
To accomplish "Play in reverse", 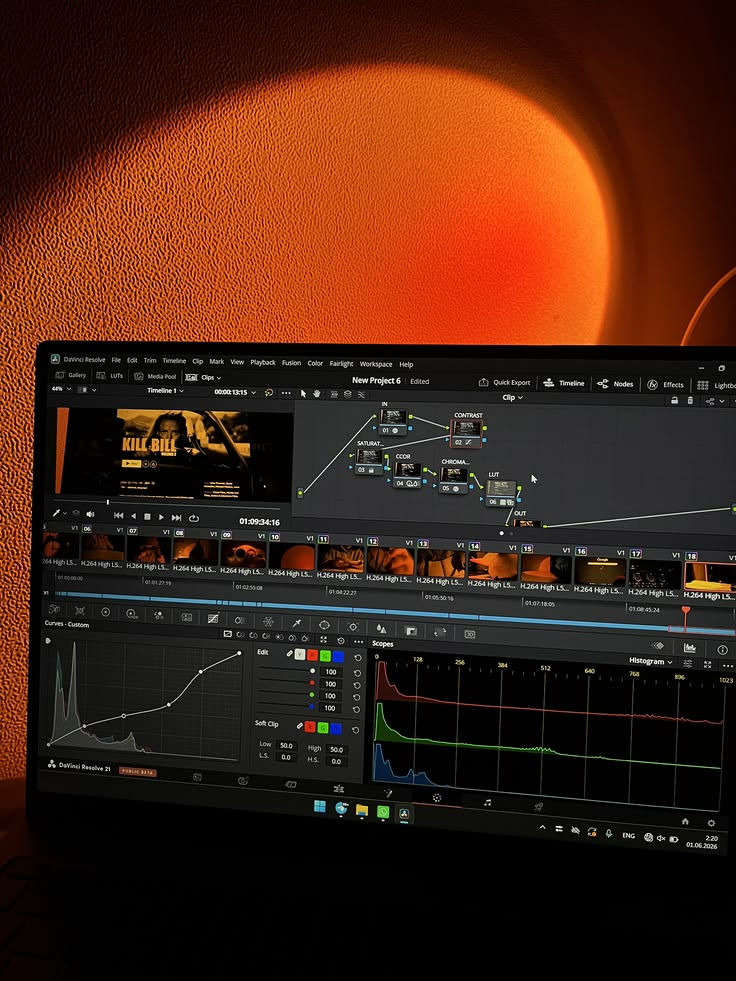I will (x=133, y=516).
